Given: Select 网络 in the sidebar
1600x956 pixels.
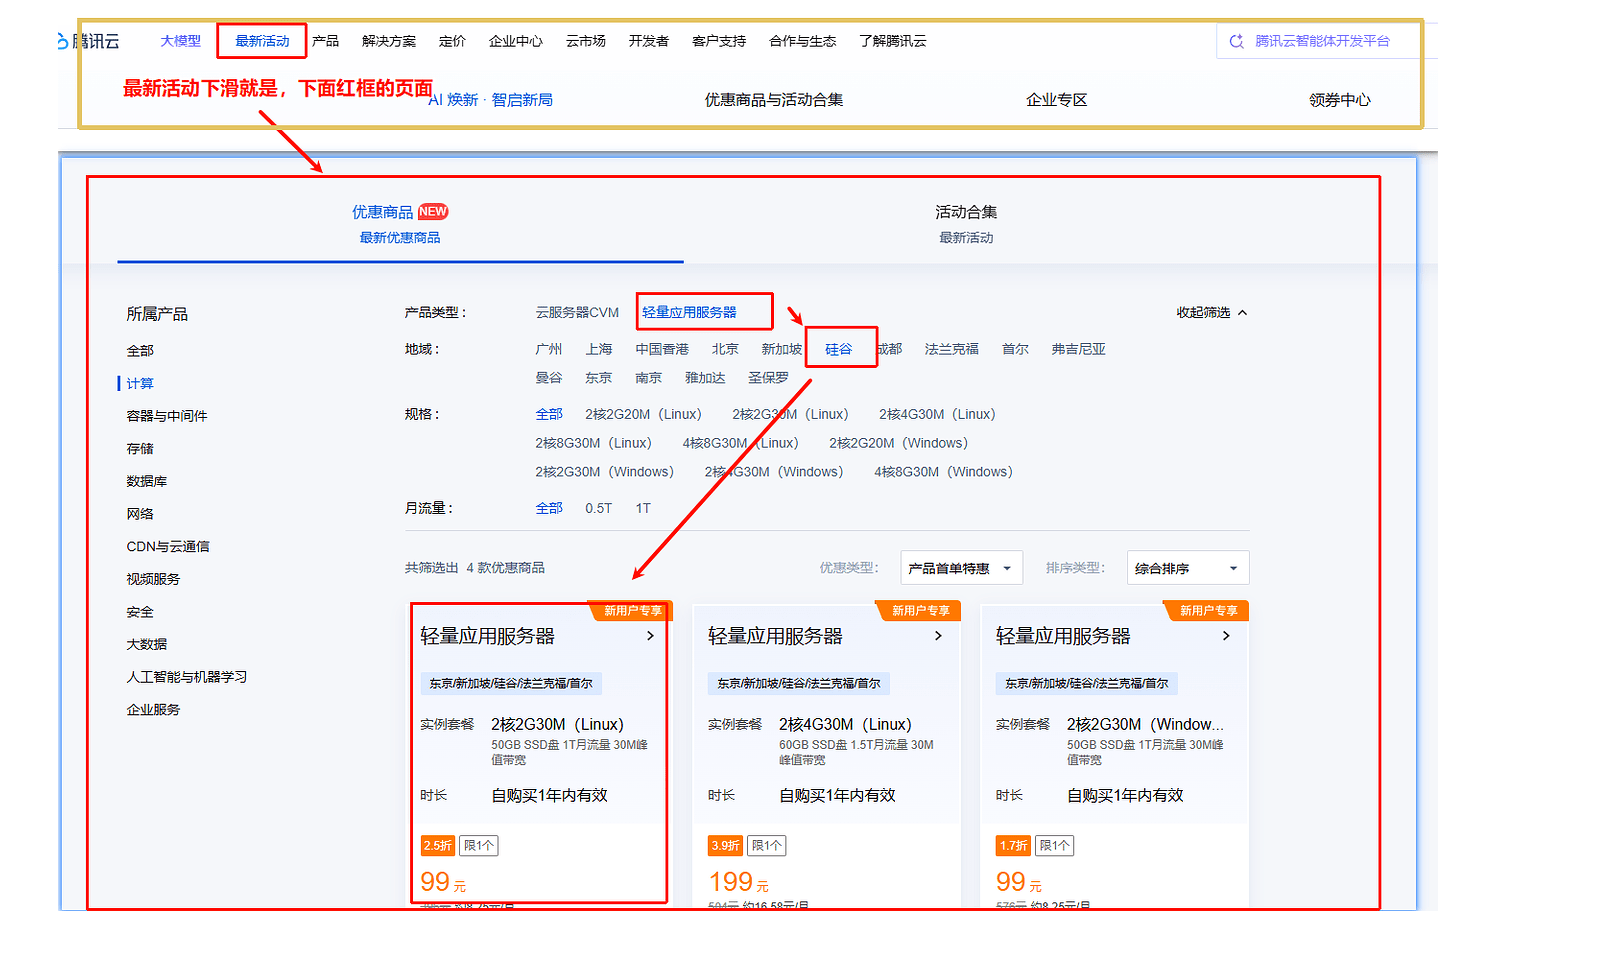Looking at the screenshot, I should point(140,514).
